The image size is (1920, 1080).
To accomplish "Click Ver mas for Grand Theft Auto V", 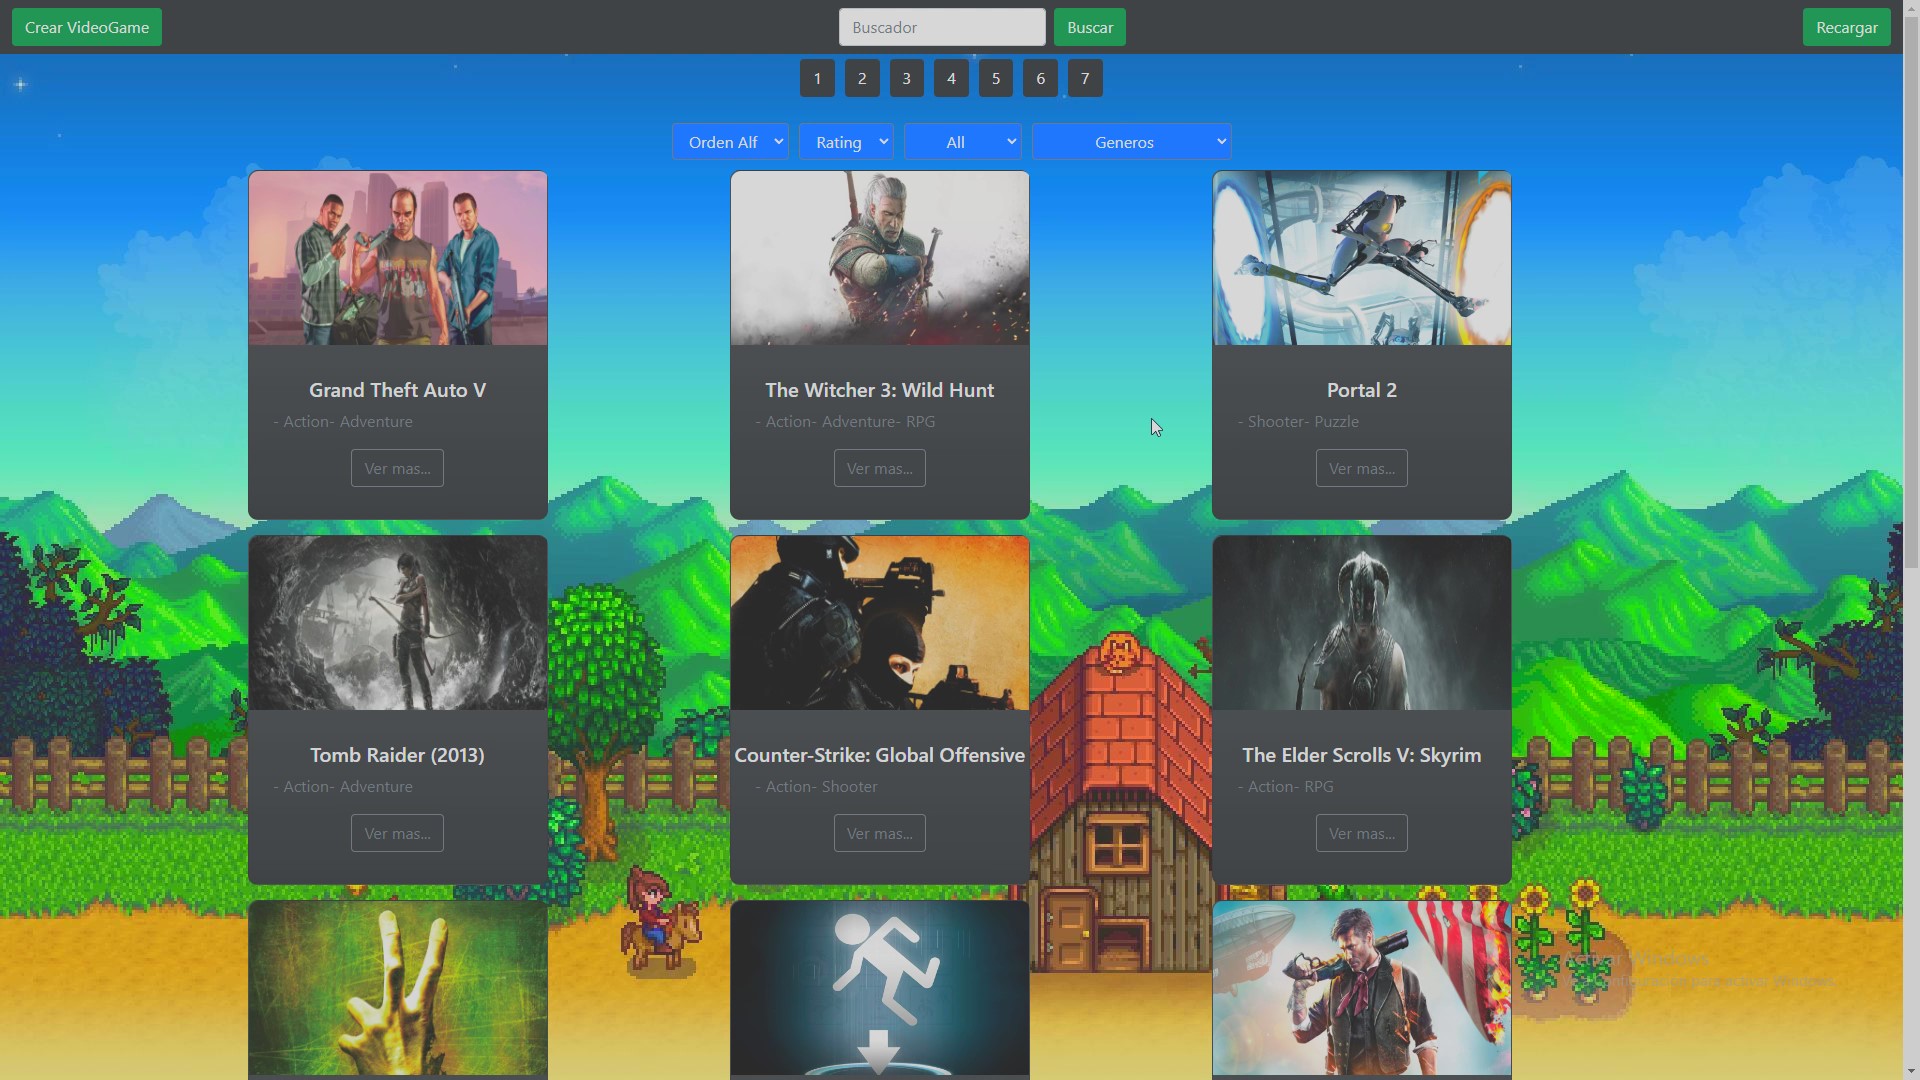I will click(x=397, y=468).
